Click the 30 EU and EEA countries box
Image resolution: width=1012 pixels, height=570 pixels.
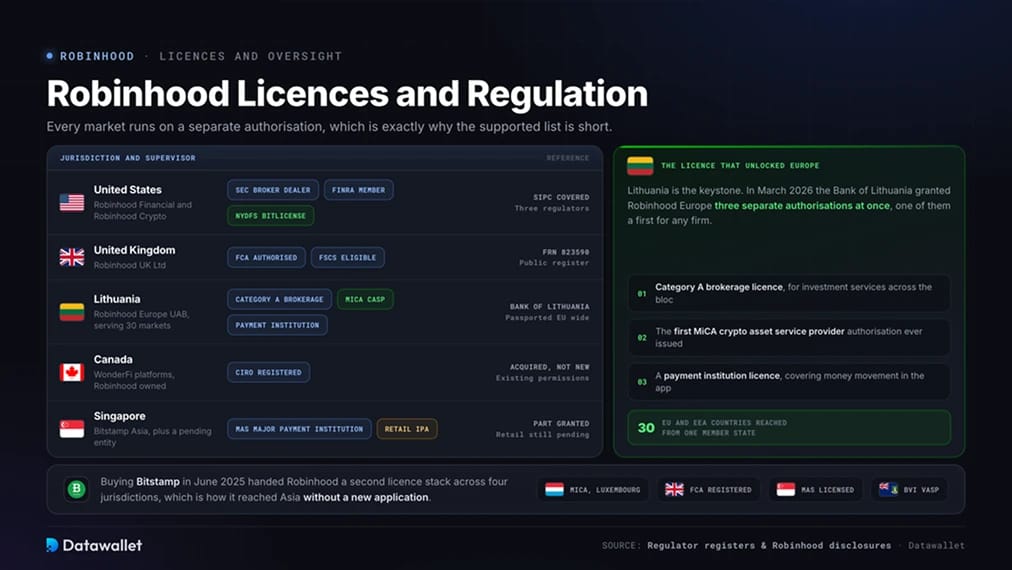pyautogui.click(x=789, y=427)
